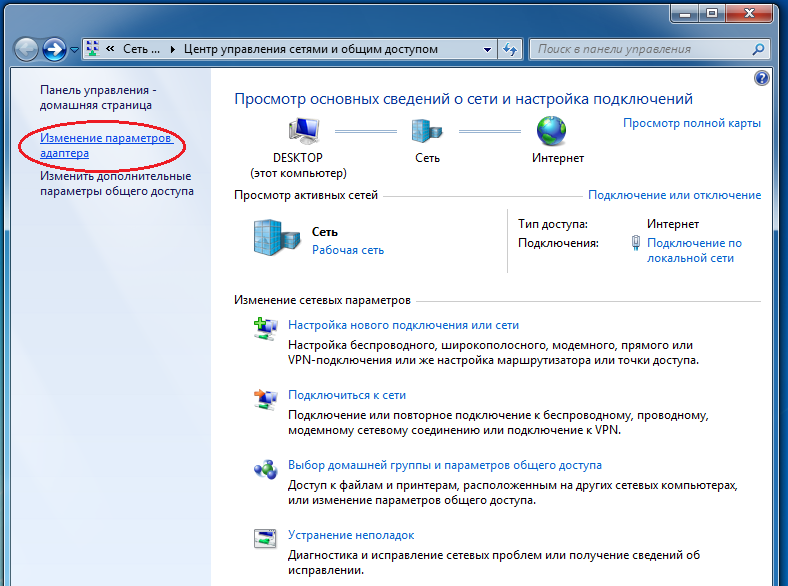Open 'Выбор домашней группы и параметров общего доступа'
The height and width of the screenshot is (586, 788).
tap(445, 465)
